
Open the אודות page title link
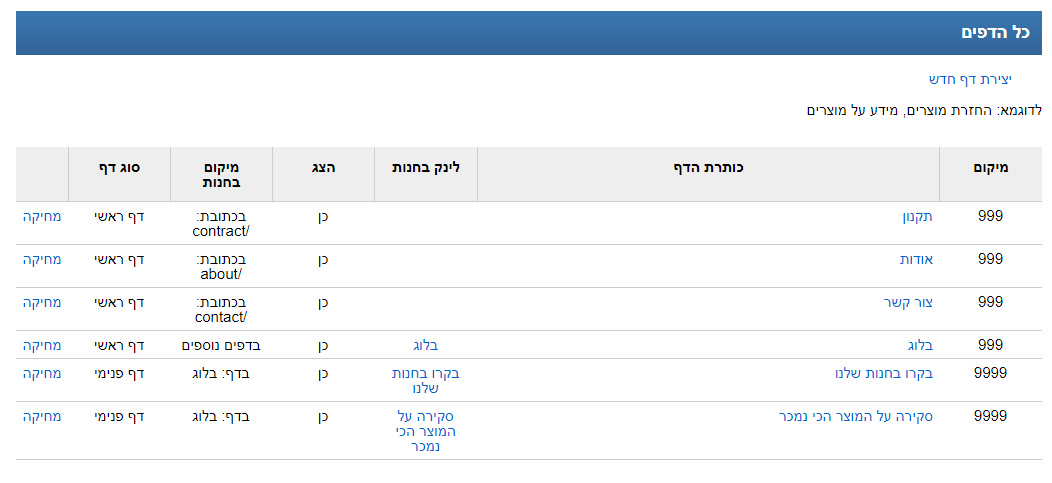(916, 259)
